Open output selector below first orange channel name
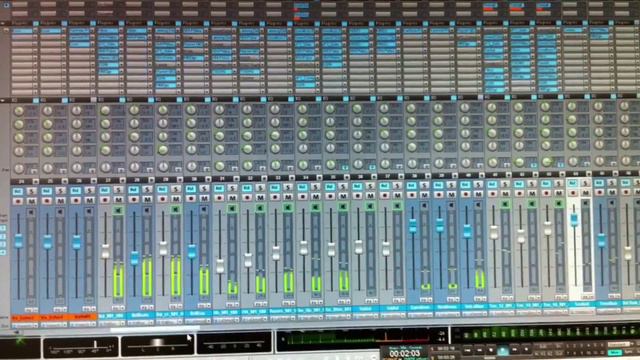The image size is (640, 360). pyautogui.click(x=25, y=325)
